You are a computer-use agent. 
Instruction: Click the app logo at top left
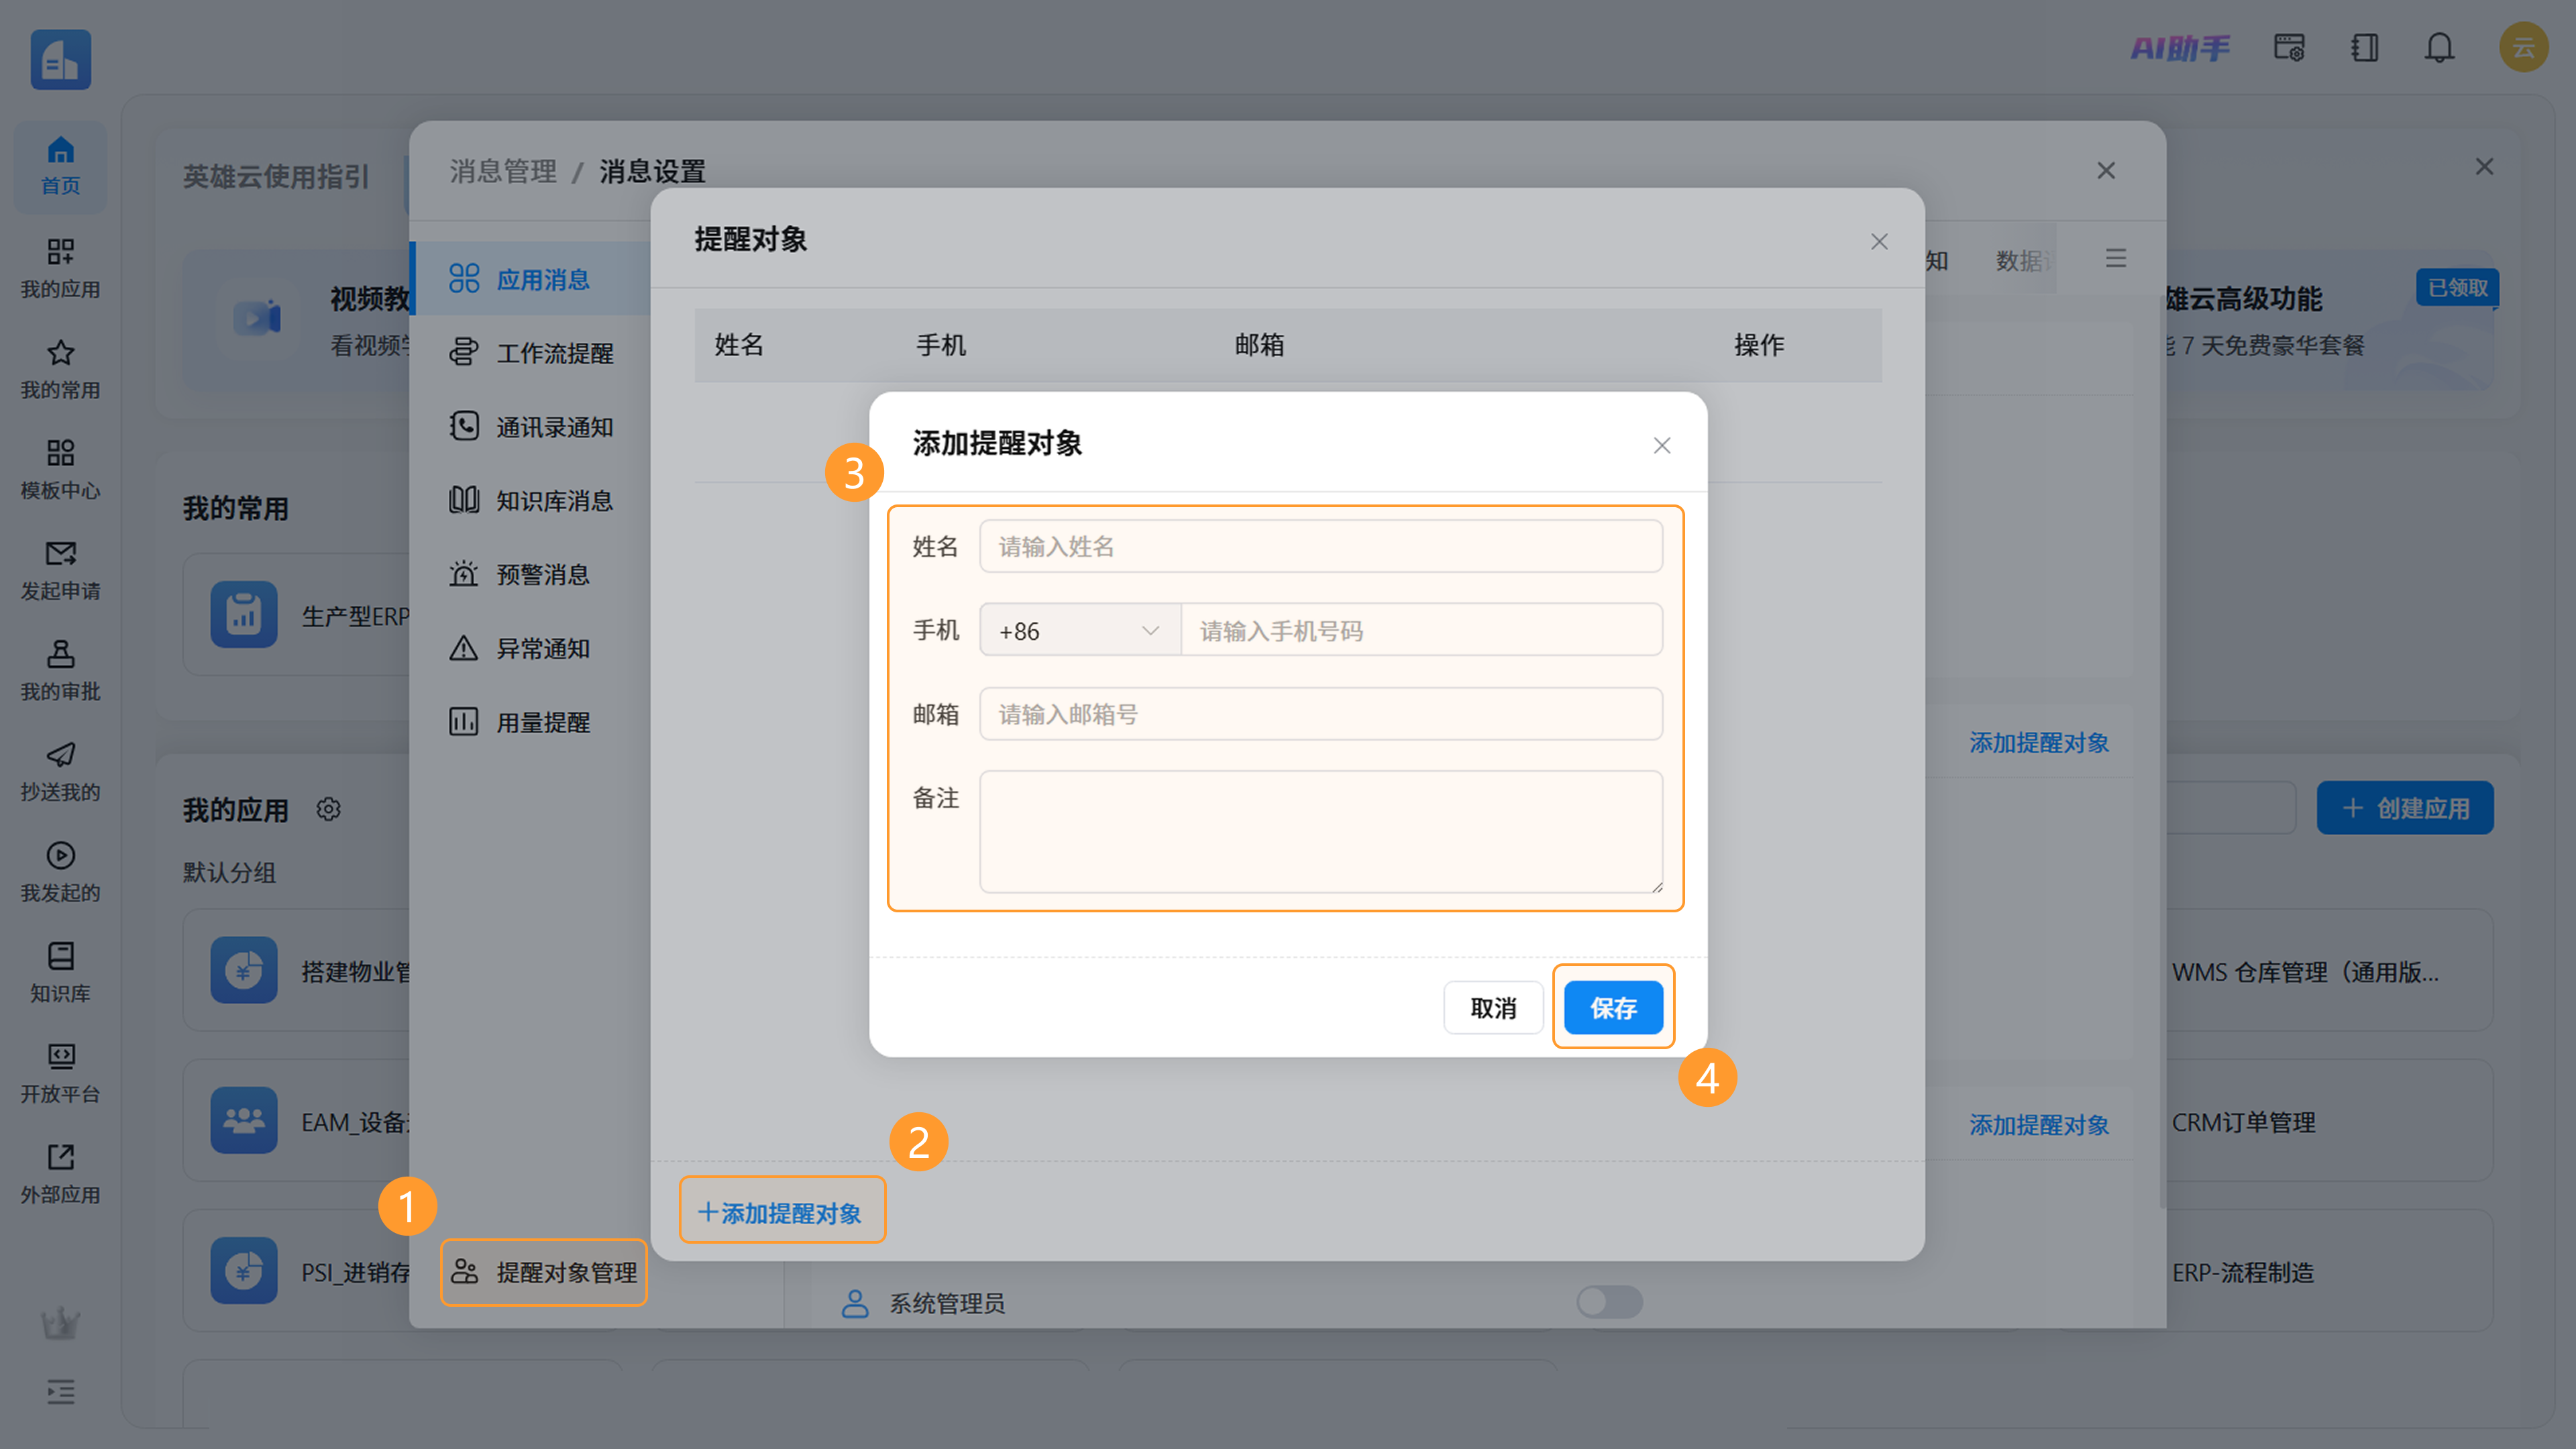tap(60, 59)
